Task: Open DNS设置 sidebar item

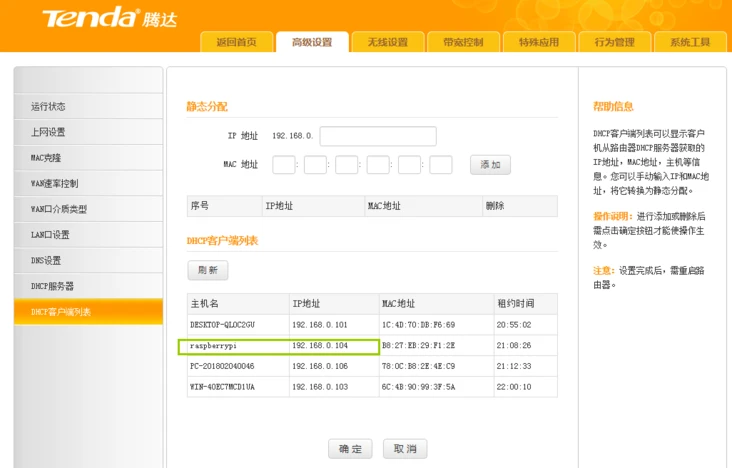Action: pyautogui.click(x=88, y=260)
